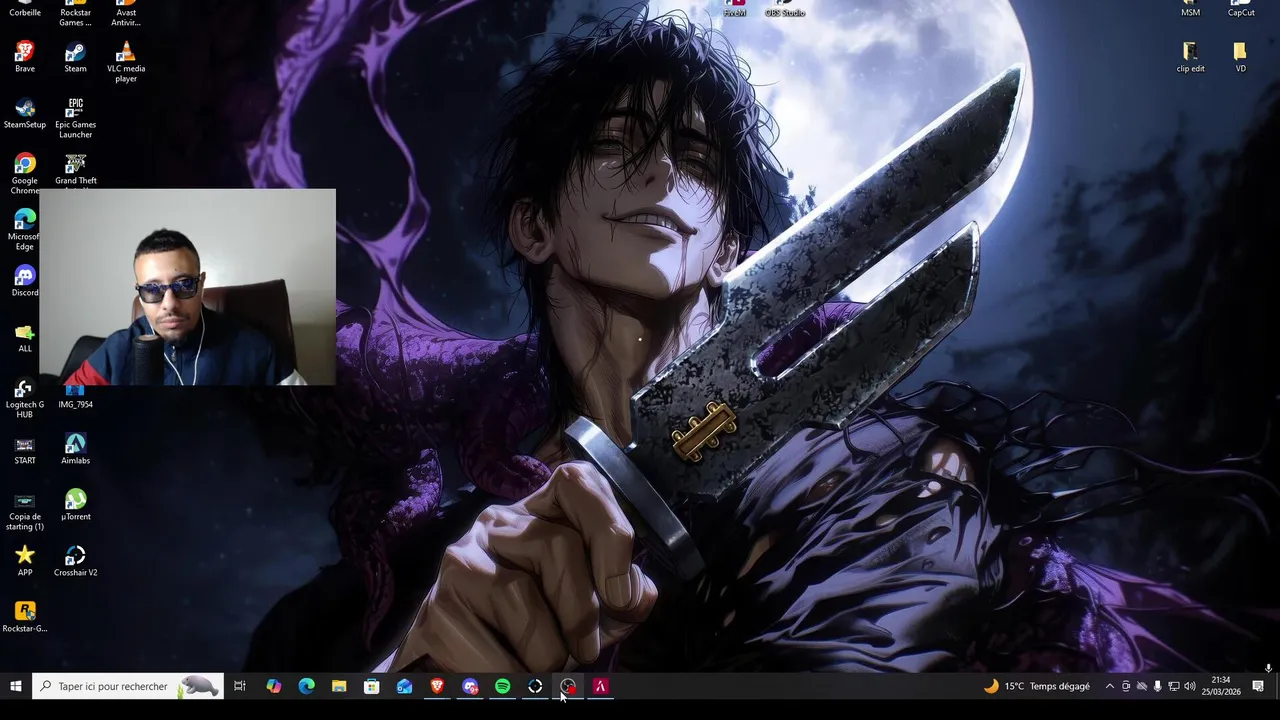Select the Google Chrome desktop shortcut
The height and width of the screenshot is (720, 1280).
[25, 174]
